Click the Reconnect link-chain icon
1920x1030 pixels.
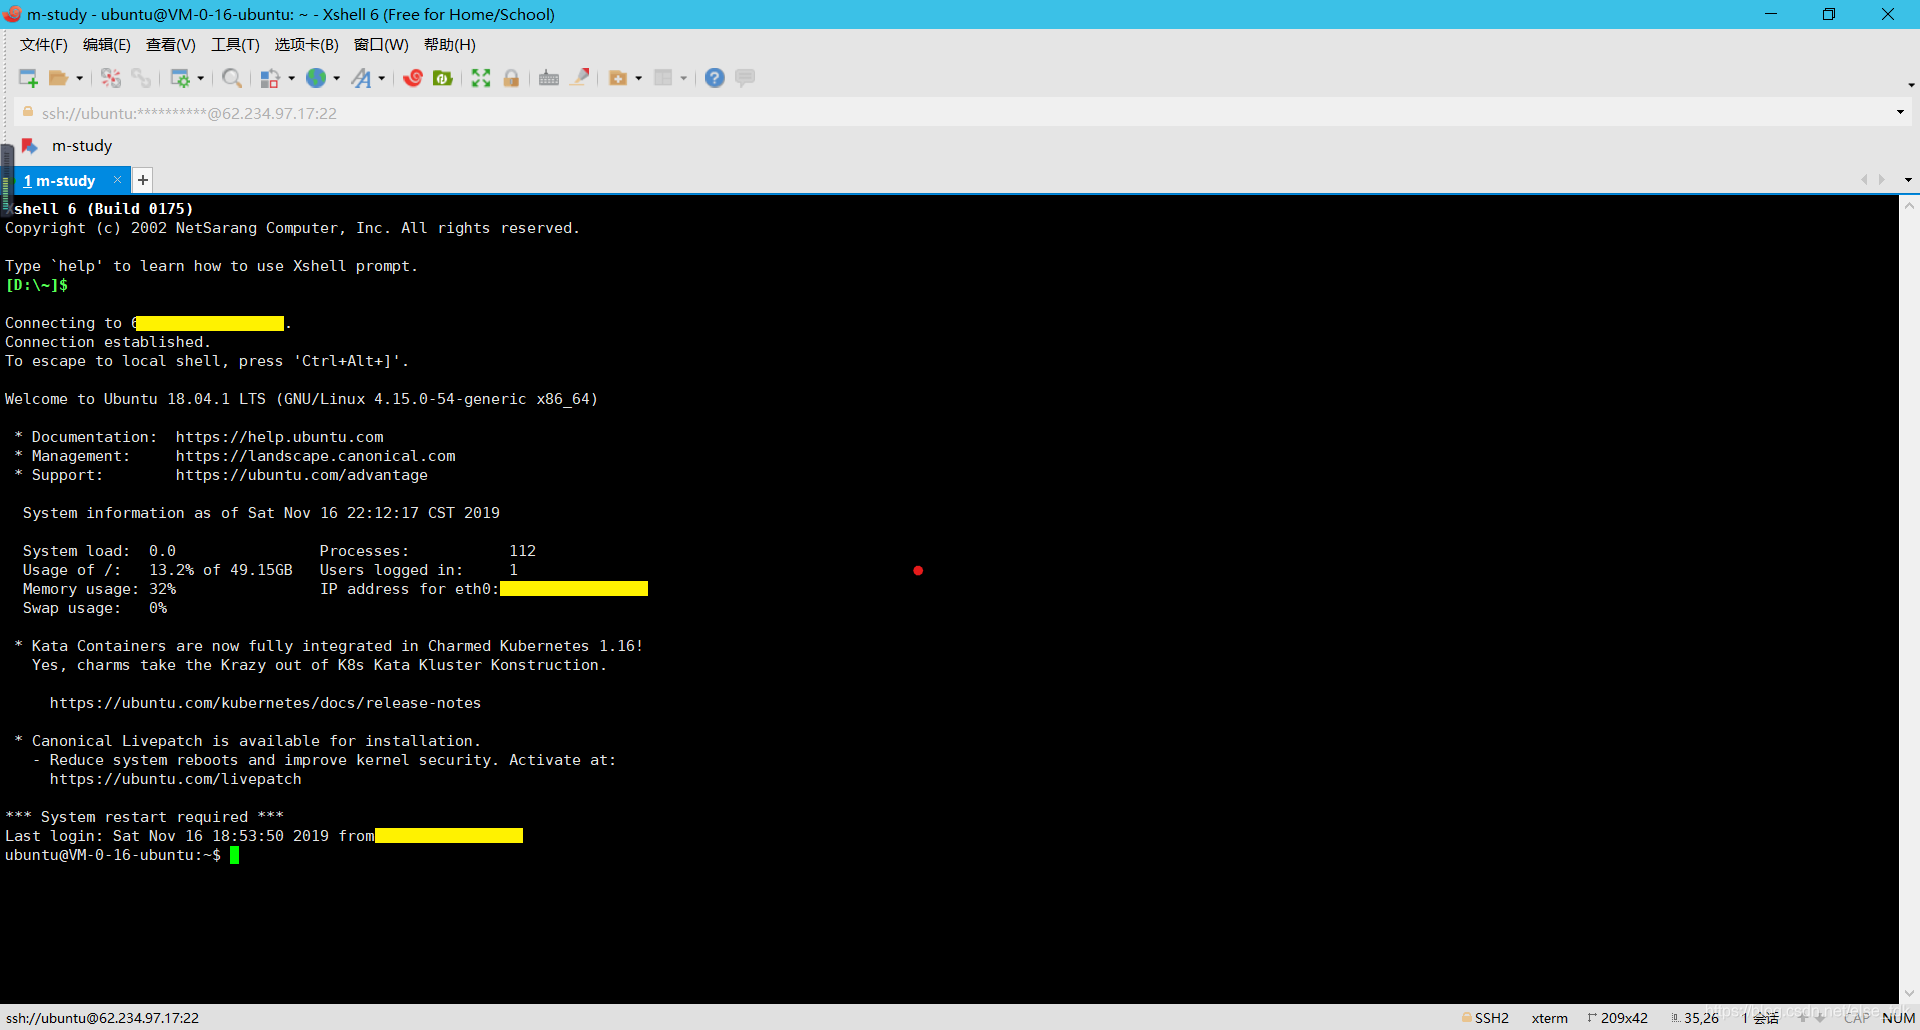click(141, 78)
